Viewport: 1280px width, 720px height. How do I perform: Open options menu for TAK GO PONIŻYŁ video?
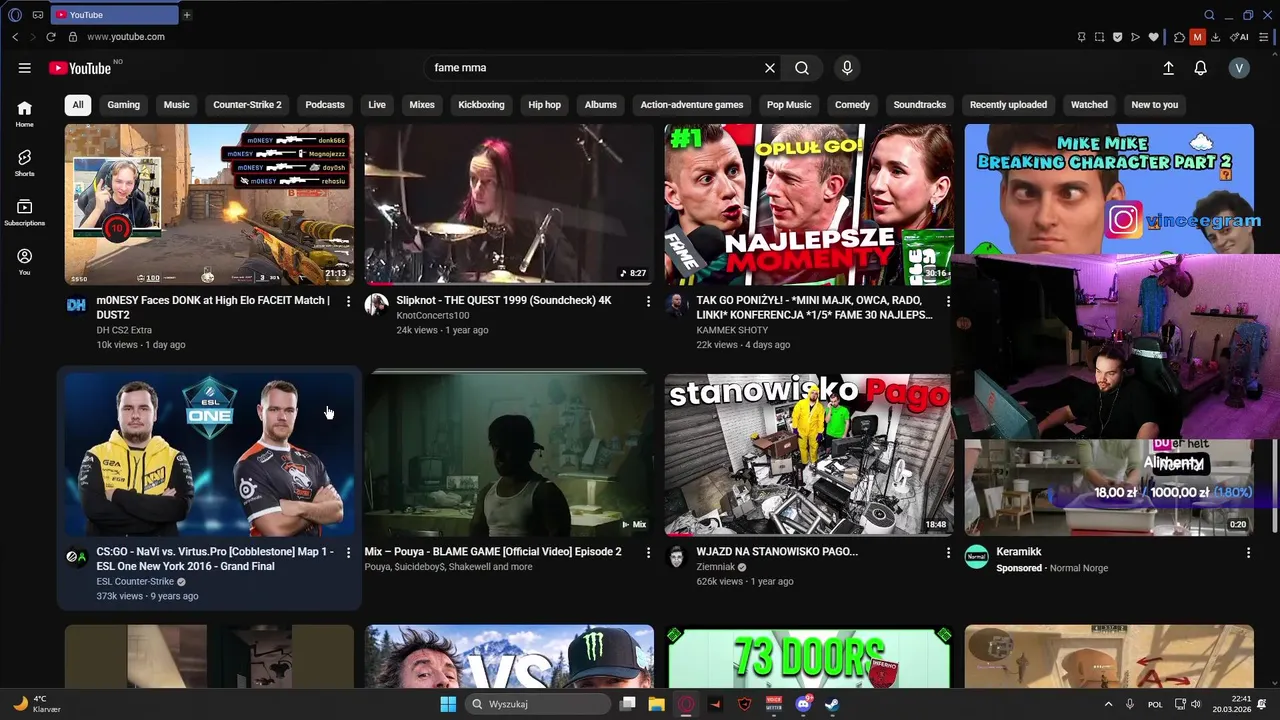tap(948, 301)
